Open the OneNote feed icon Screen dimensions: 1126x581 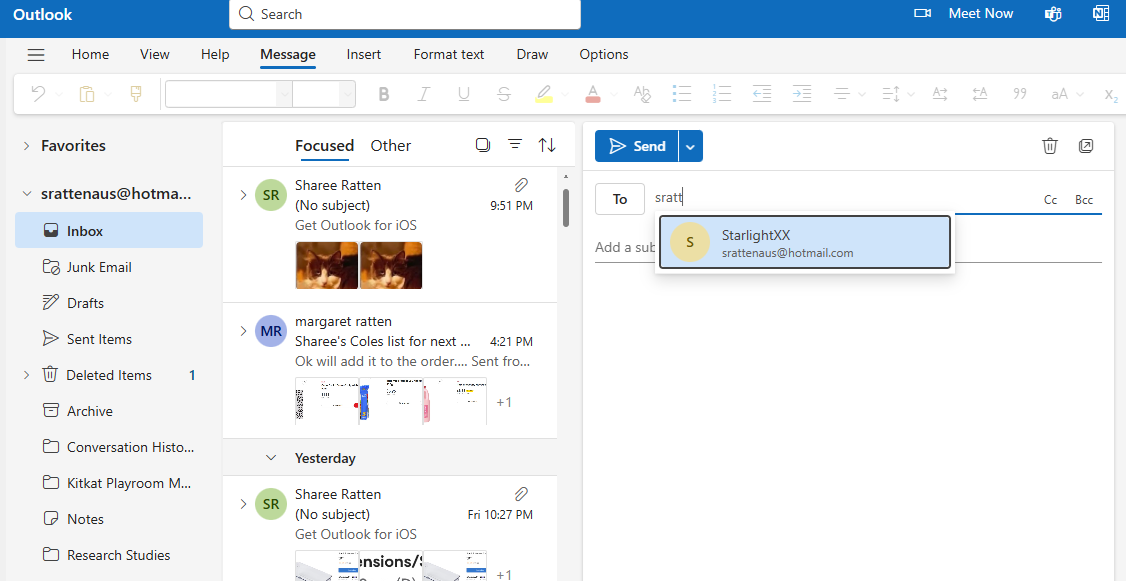coord(1101,14)
